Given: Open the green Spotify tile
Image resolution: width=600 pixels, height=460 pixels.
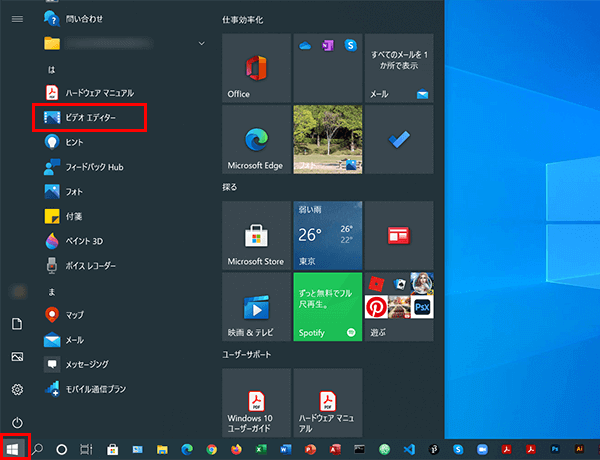Looking at the screenshot, I should coord(328,307).
